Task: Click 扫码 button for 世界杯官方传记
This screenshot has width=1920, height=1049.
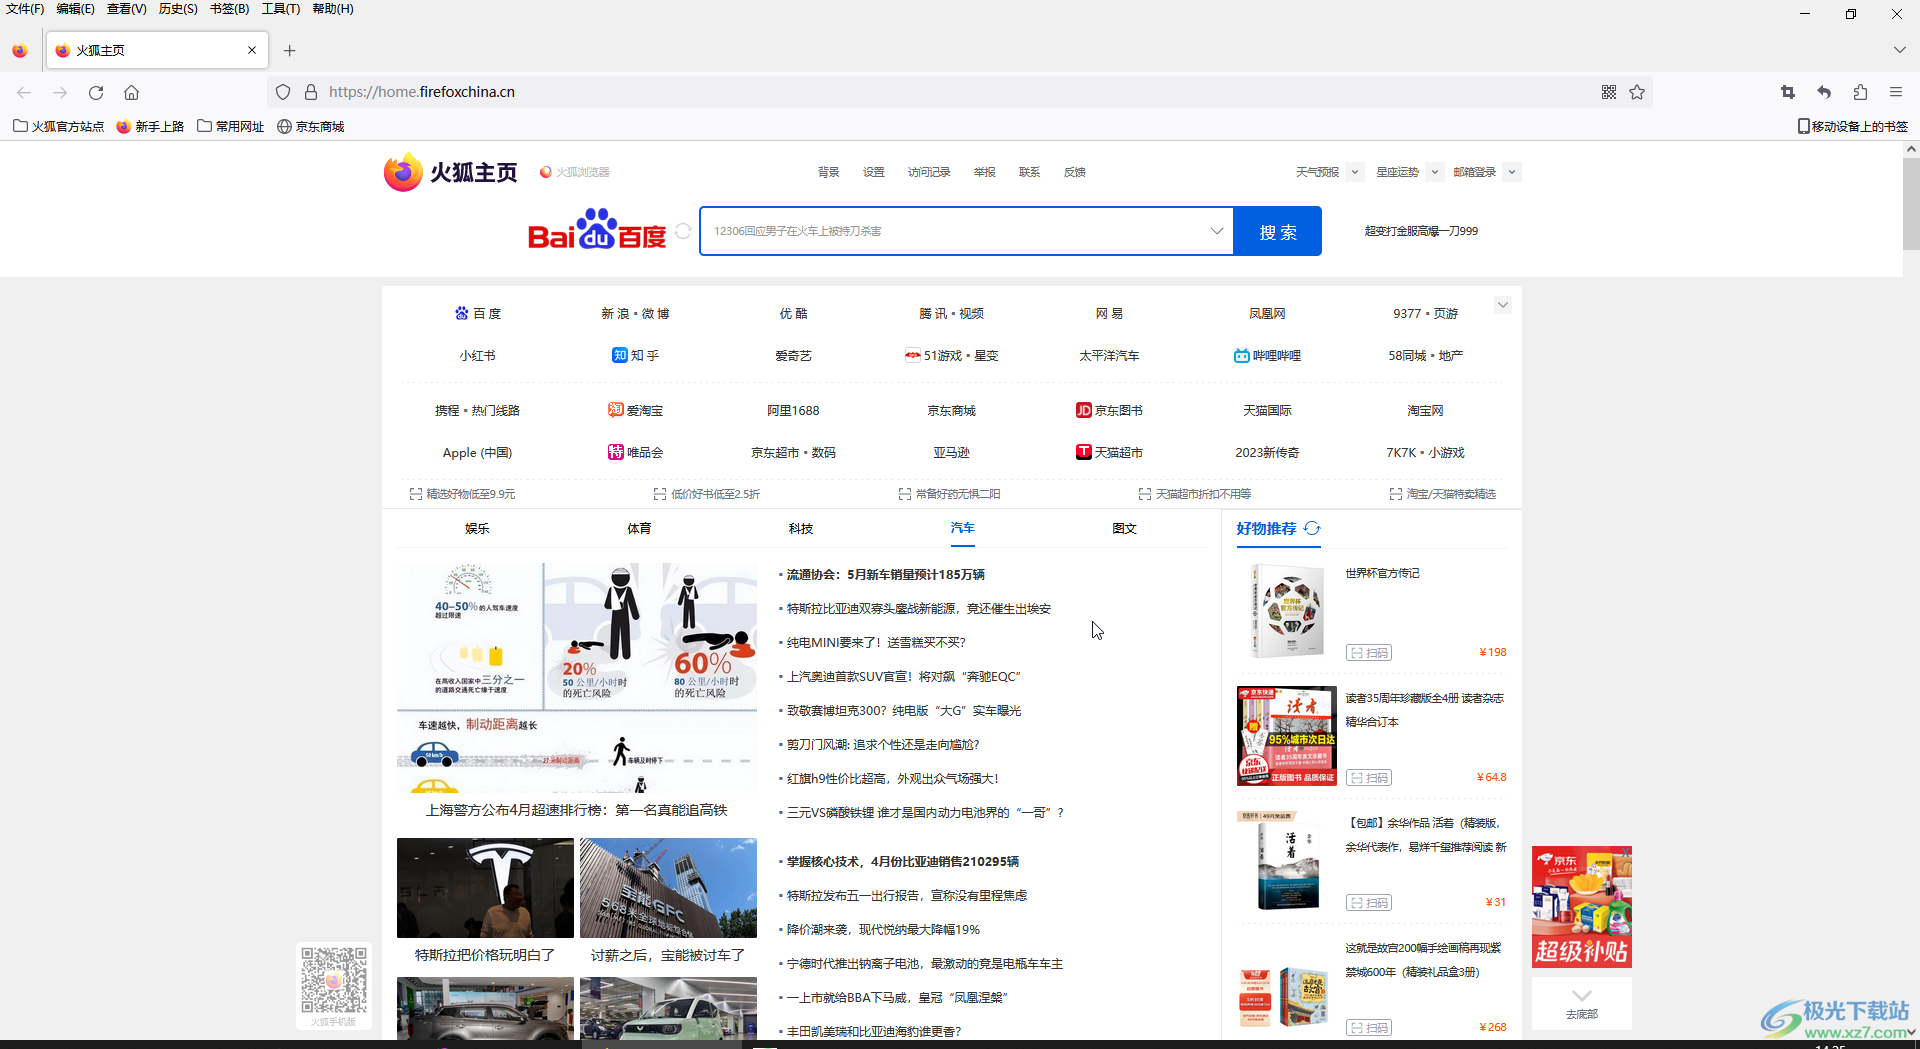Action: coord(1369,653)
